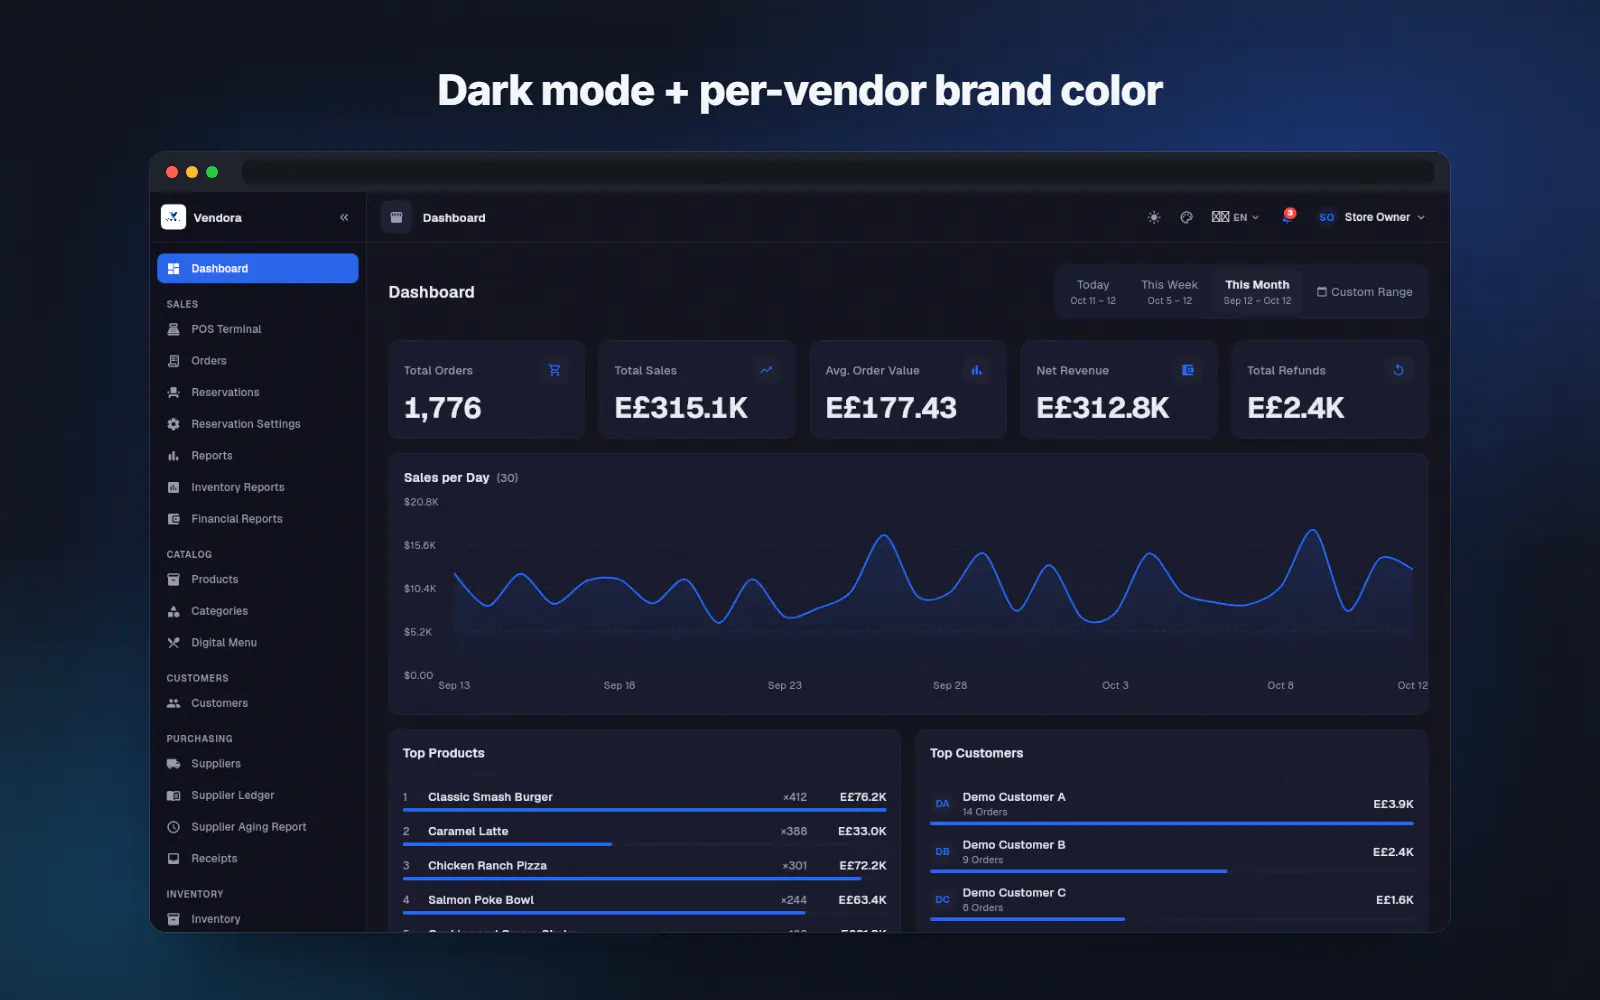Click the E£2.4K total refunds value
Image resolution: width=1600 pixels, height=1000 pixels.
coord(1295,408)
